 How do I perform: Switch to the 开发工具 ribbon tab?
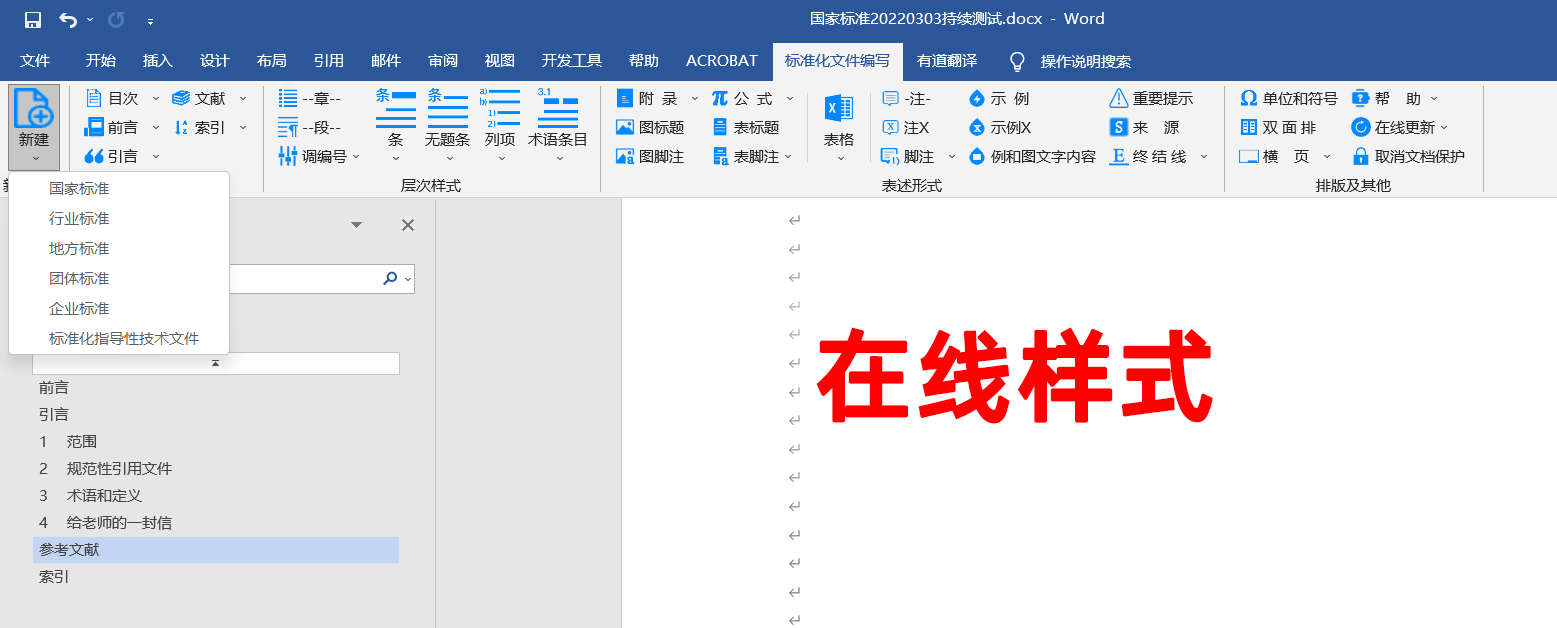[x=570, y=60]
